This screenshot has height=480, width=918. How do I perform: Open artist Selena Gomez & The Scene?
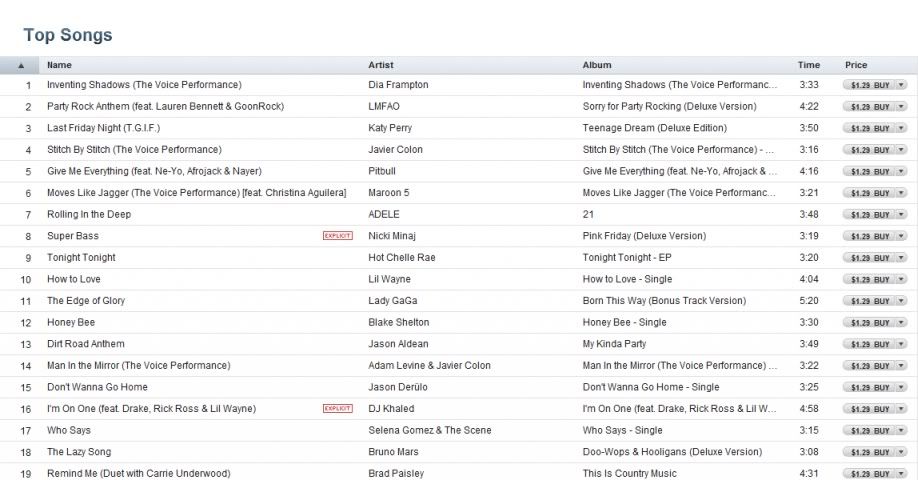(x=430, y=430)
